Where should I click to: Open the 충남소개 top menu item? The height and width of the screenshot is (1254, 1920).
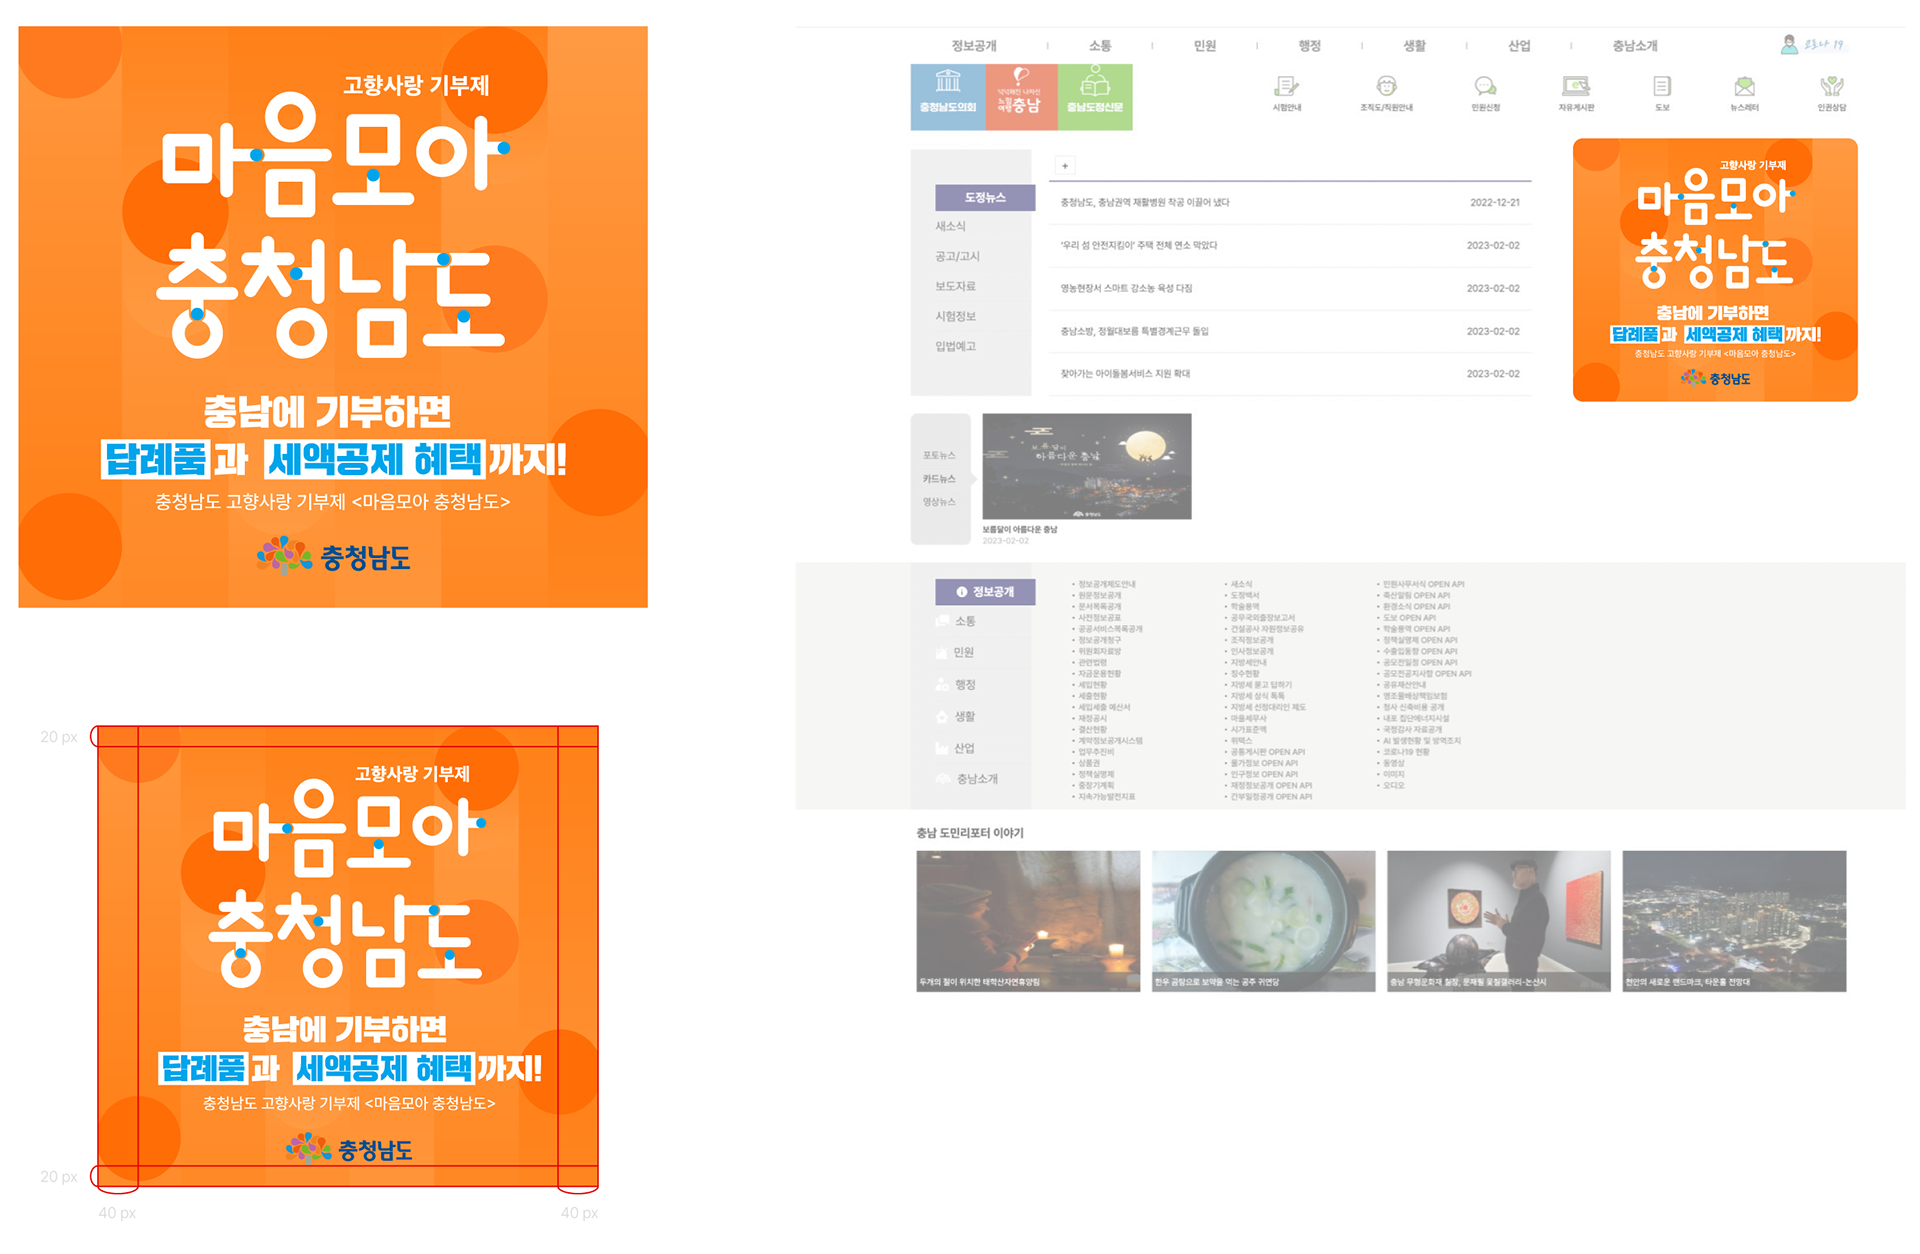coord(1634,46)
